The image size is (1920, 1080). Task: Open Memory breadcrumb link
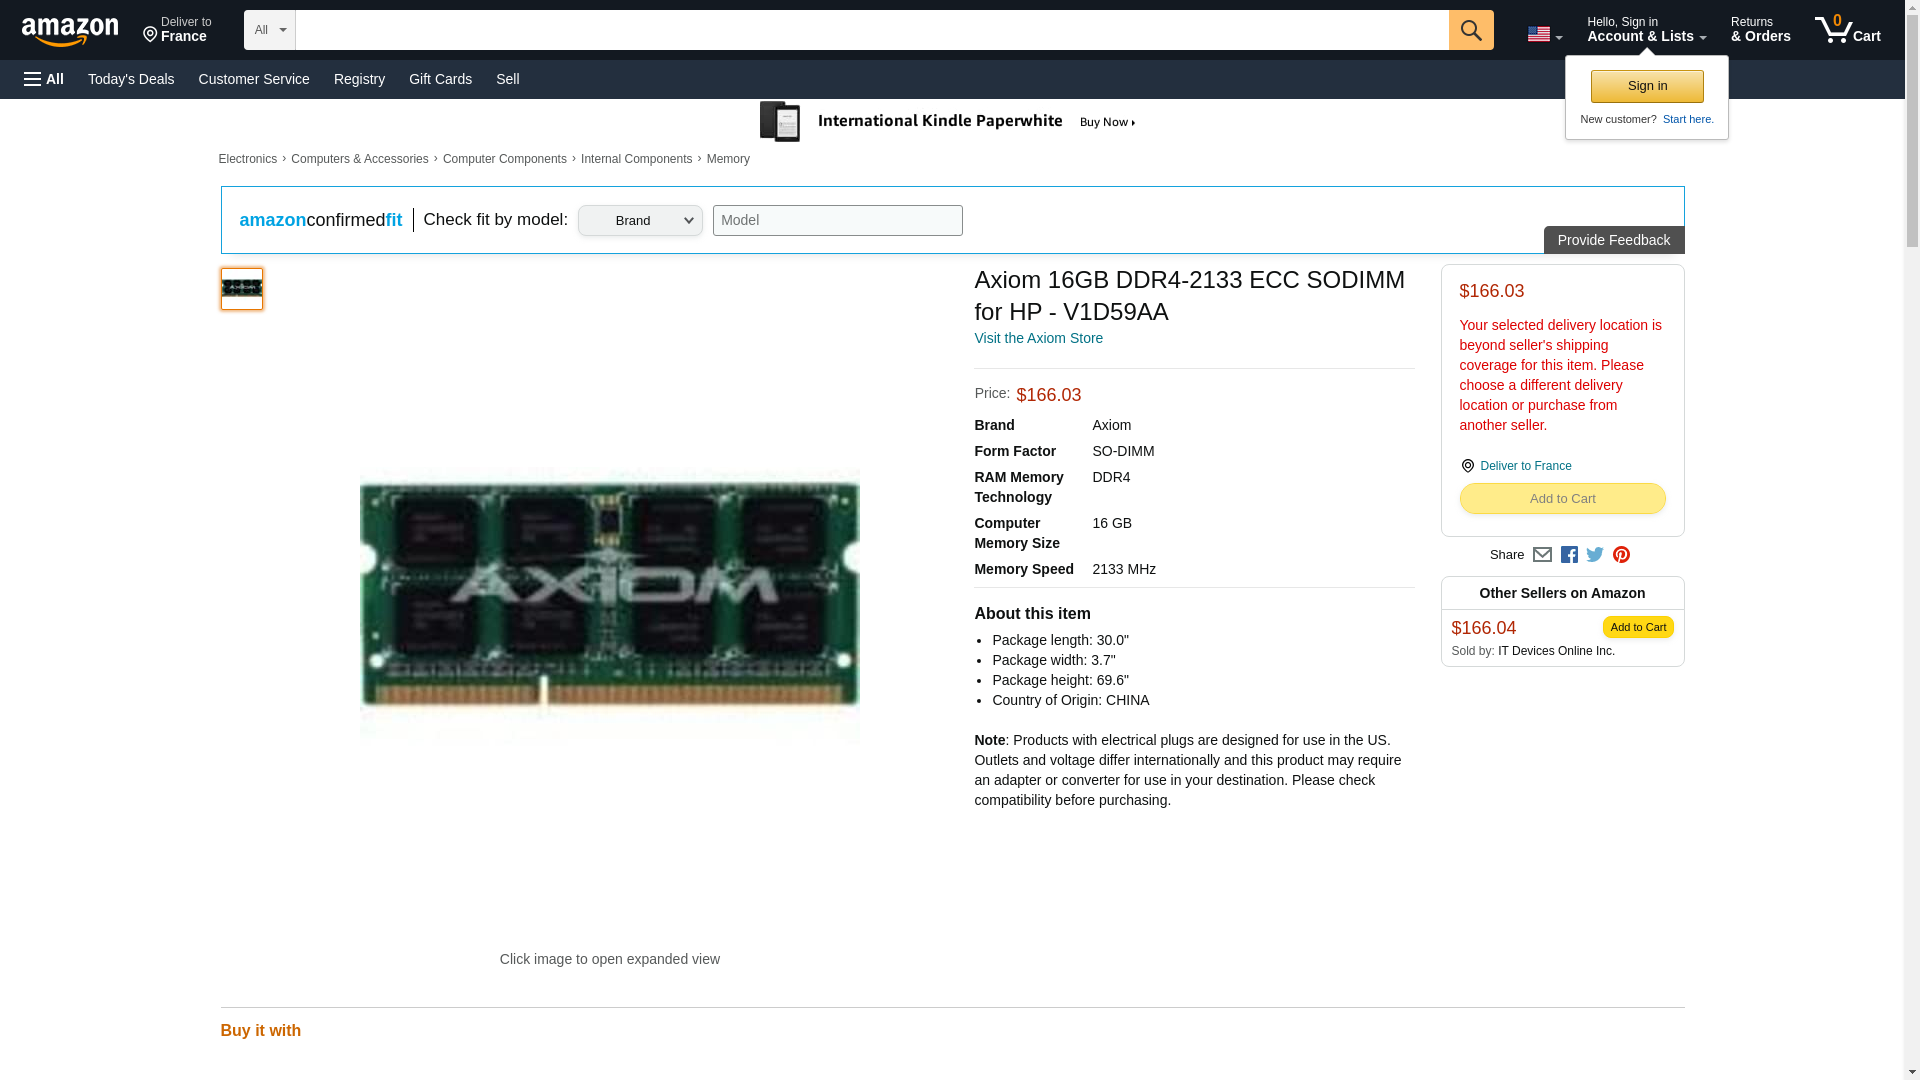click(x=728, y=159)
